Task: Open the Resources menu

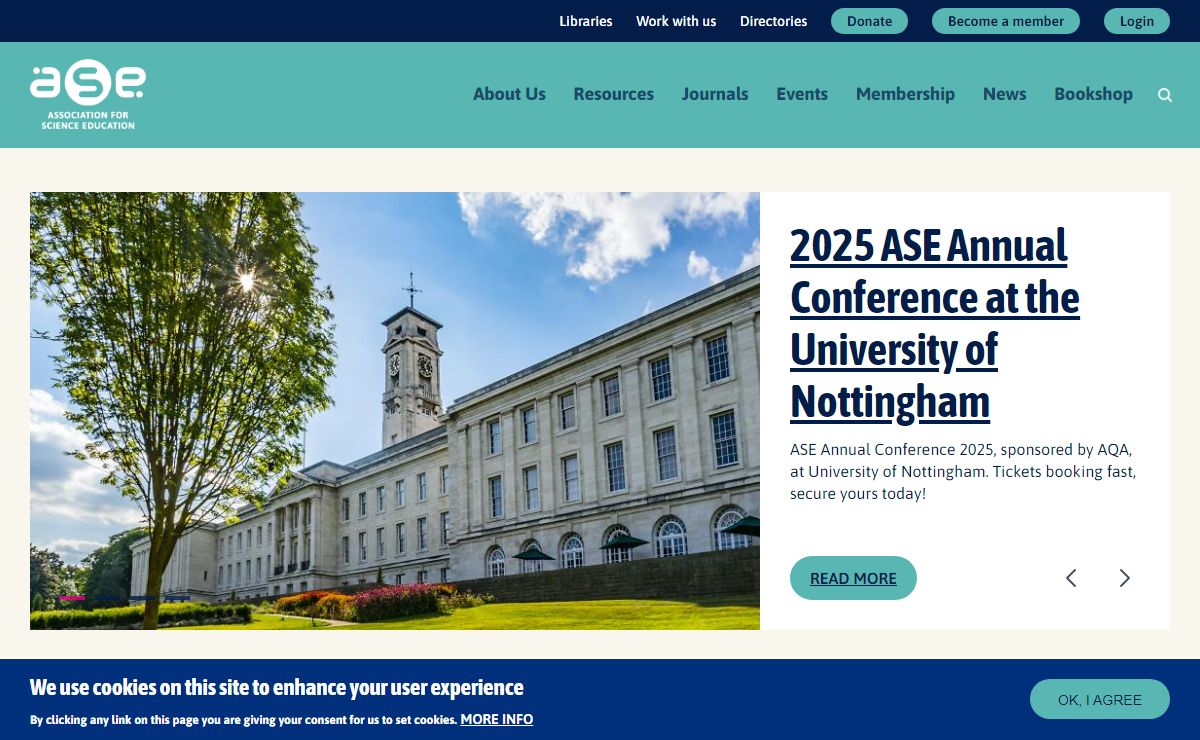Action: coord(613,94)
